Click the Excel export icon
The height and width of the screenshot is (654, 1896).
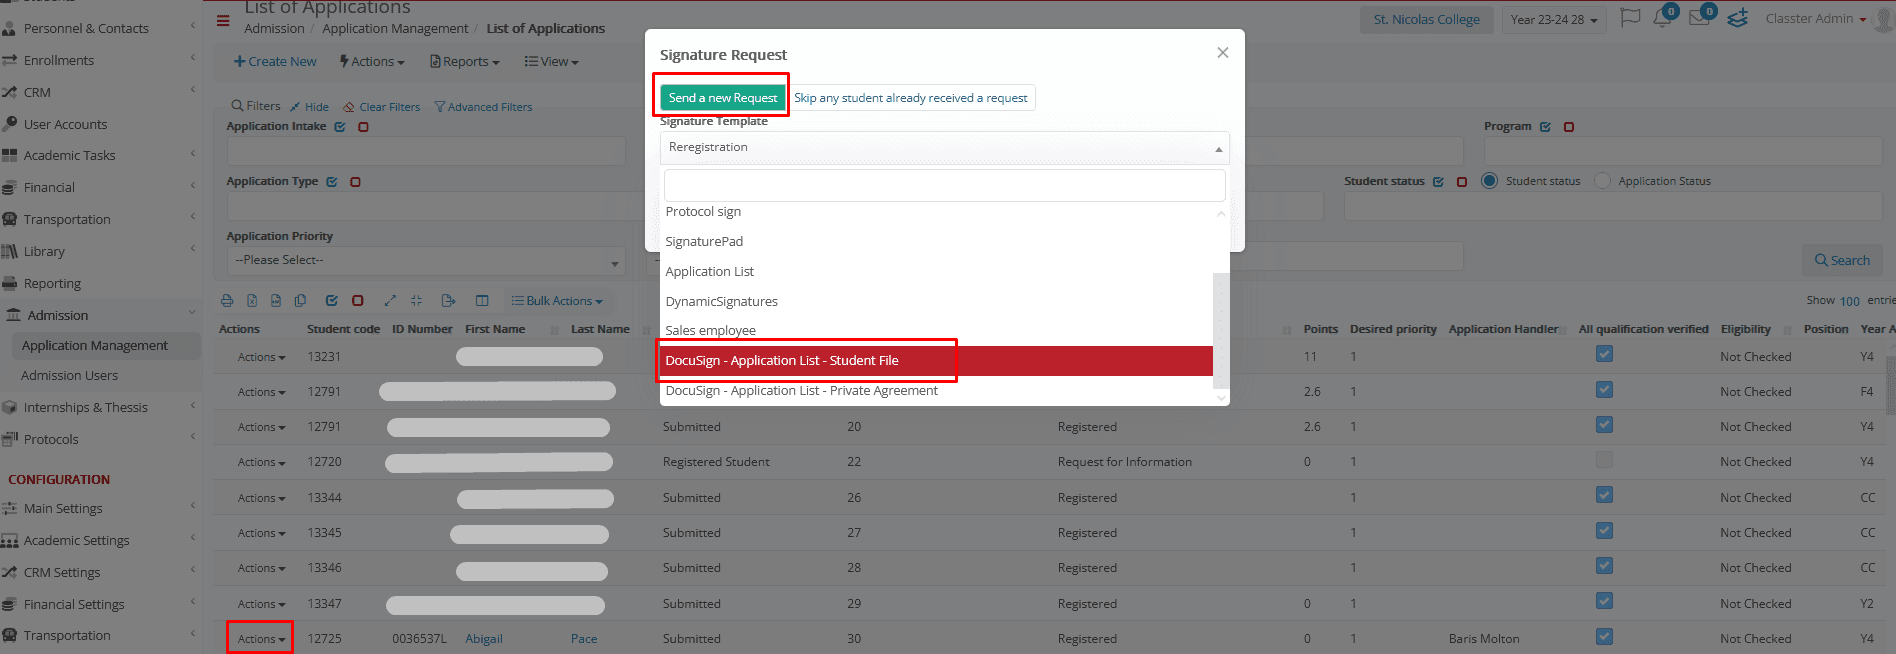click(x=252, y=300)
